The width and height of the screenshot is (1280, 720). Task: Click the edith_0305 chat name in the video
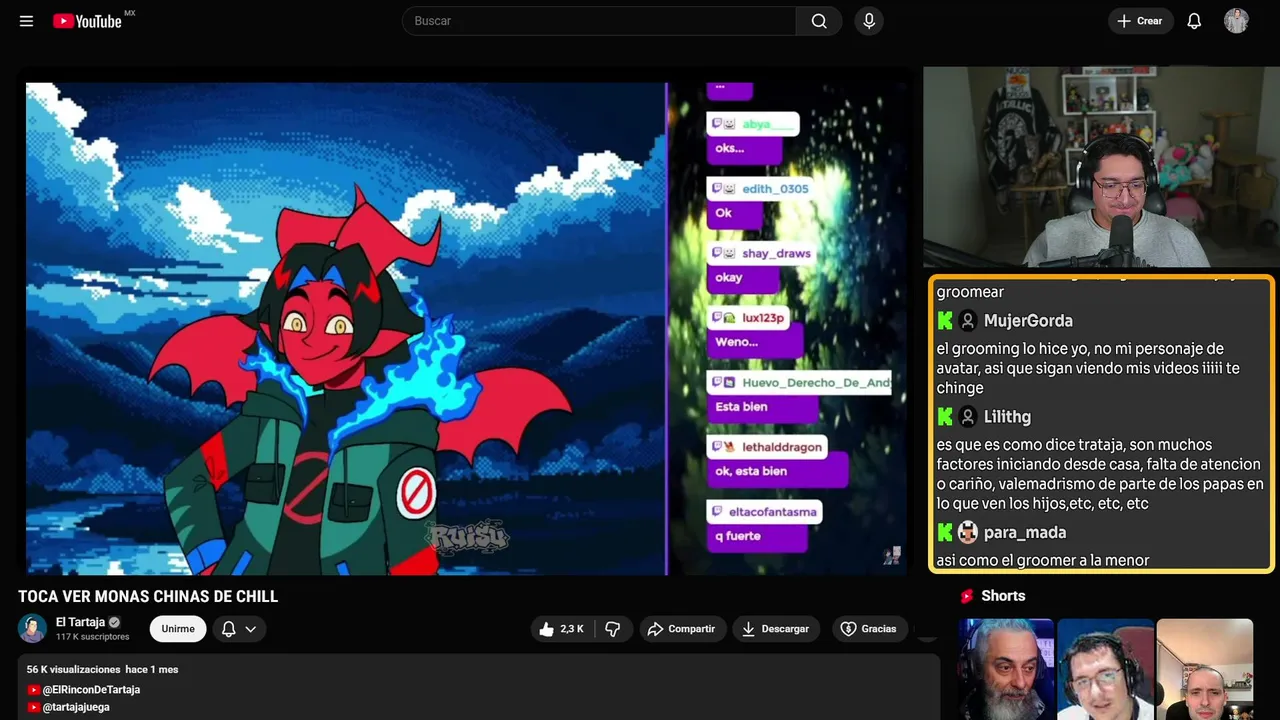click(775, 189)
